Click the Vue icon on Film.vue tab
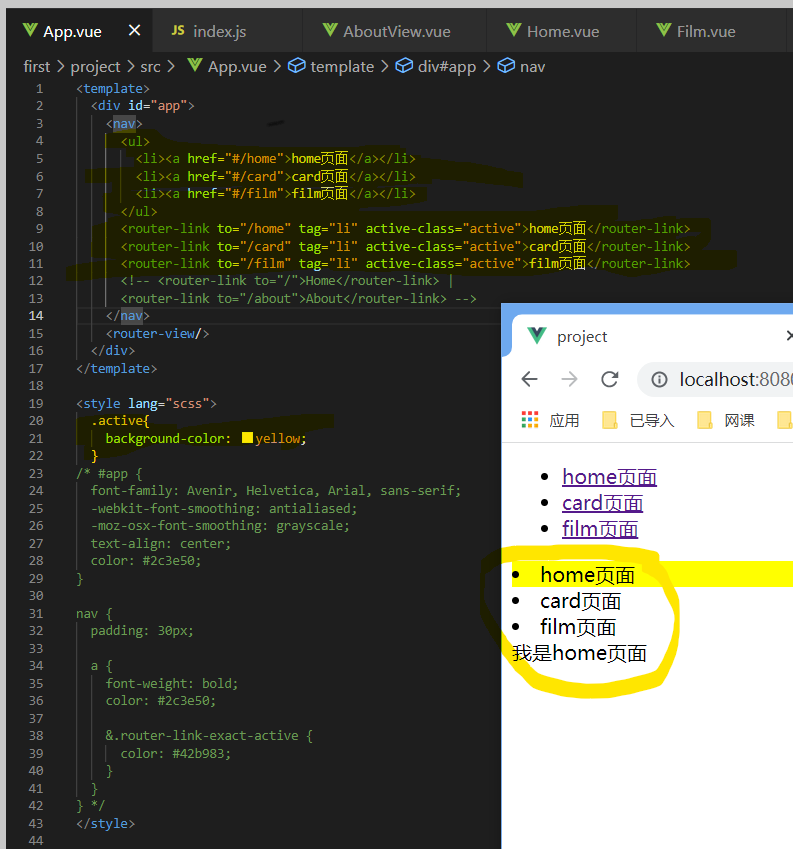793x849 pixels. pos(664,30)
